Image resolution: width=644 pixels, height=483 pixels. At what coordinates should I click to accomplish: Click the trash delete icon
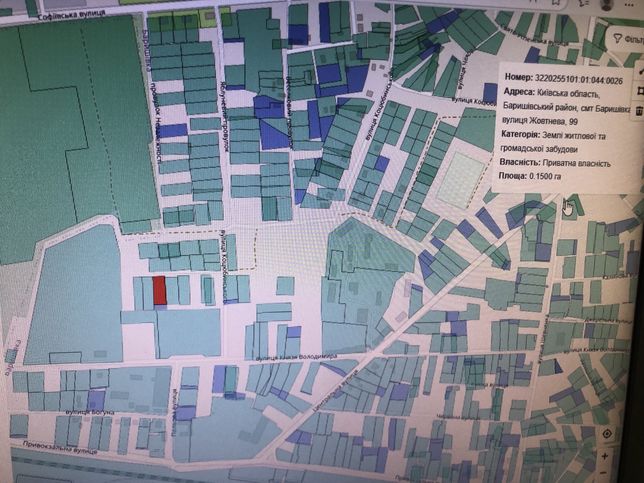pyautogui.click(x=640, y=111)
